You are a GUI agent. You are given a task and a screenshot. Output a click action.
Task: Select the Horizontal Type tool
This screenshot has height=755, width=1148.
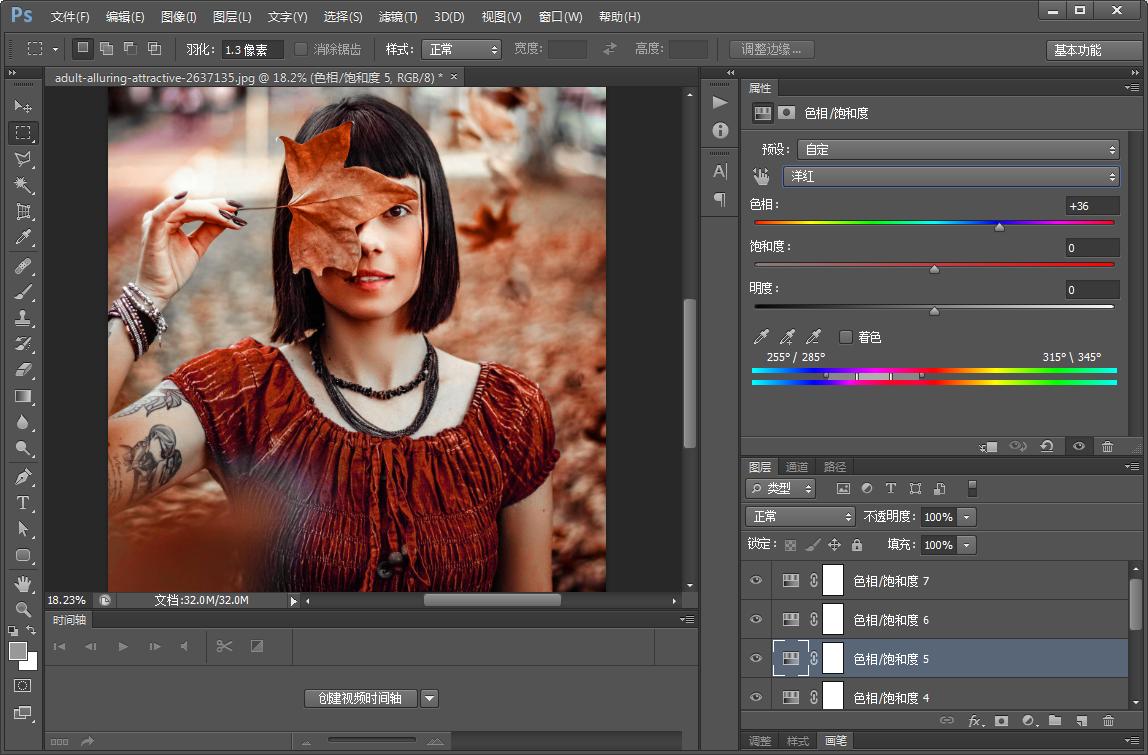pos(23,503)
